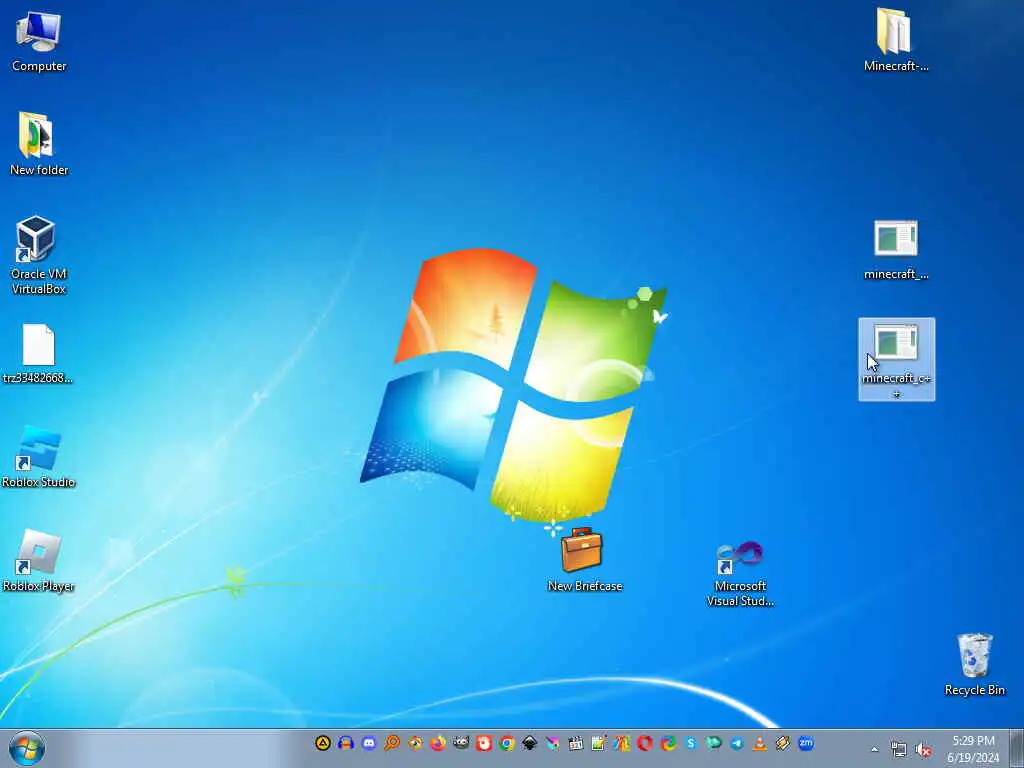This screenshot has height=768, width=1024.
Task: Select the trz33482668 blank file icon
Action: 38,353
